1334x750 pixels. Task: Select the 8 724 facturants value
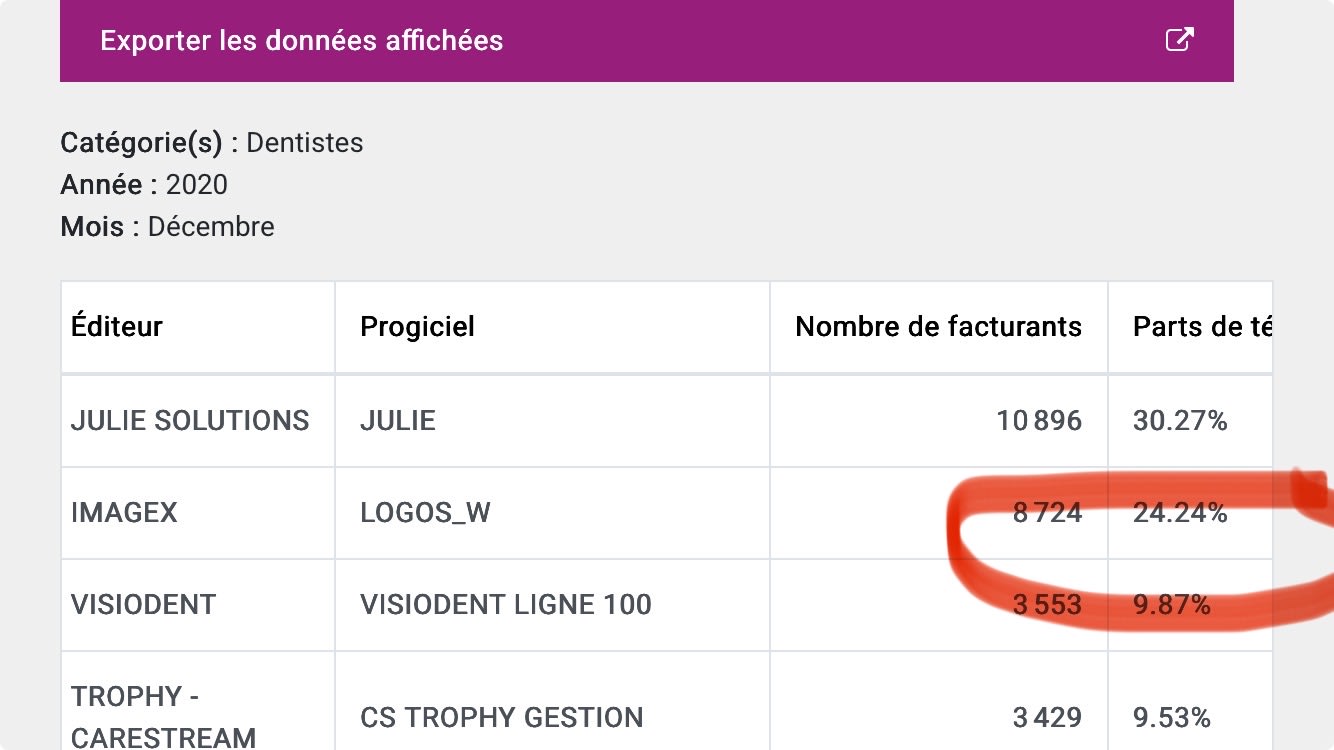(1047, 513)
